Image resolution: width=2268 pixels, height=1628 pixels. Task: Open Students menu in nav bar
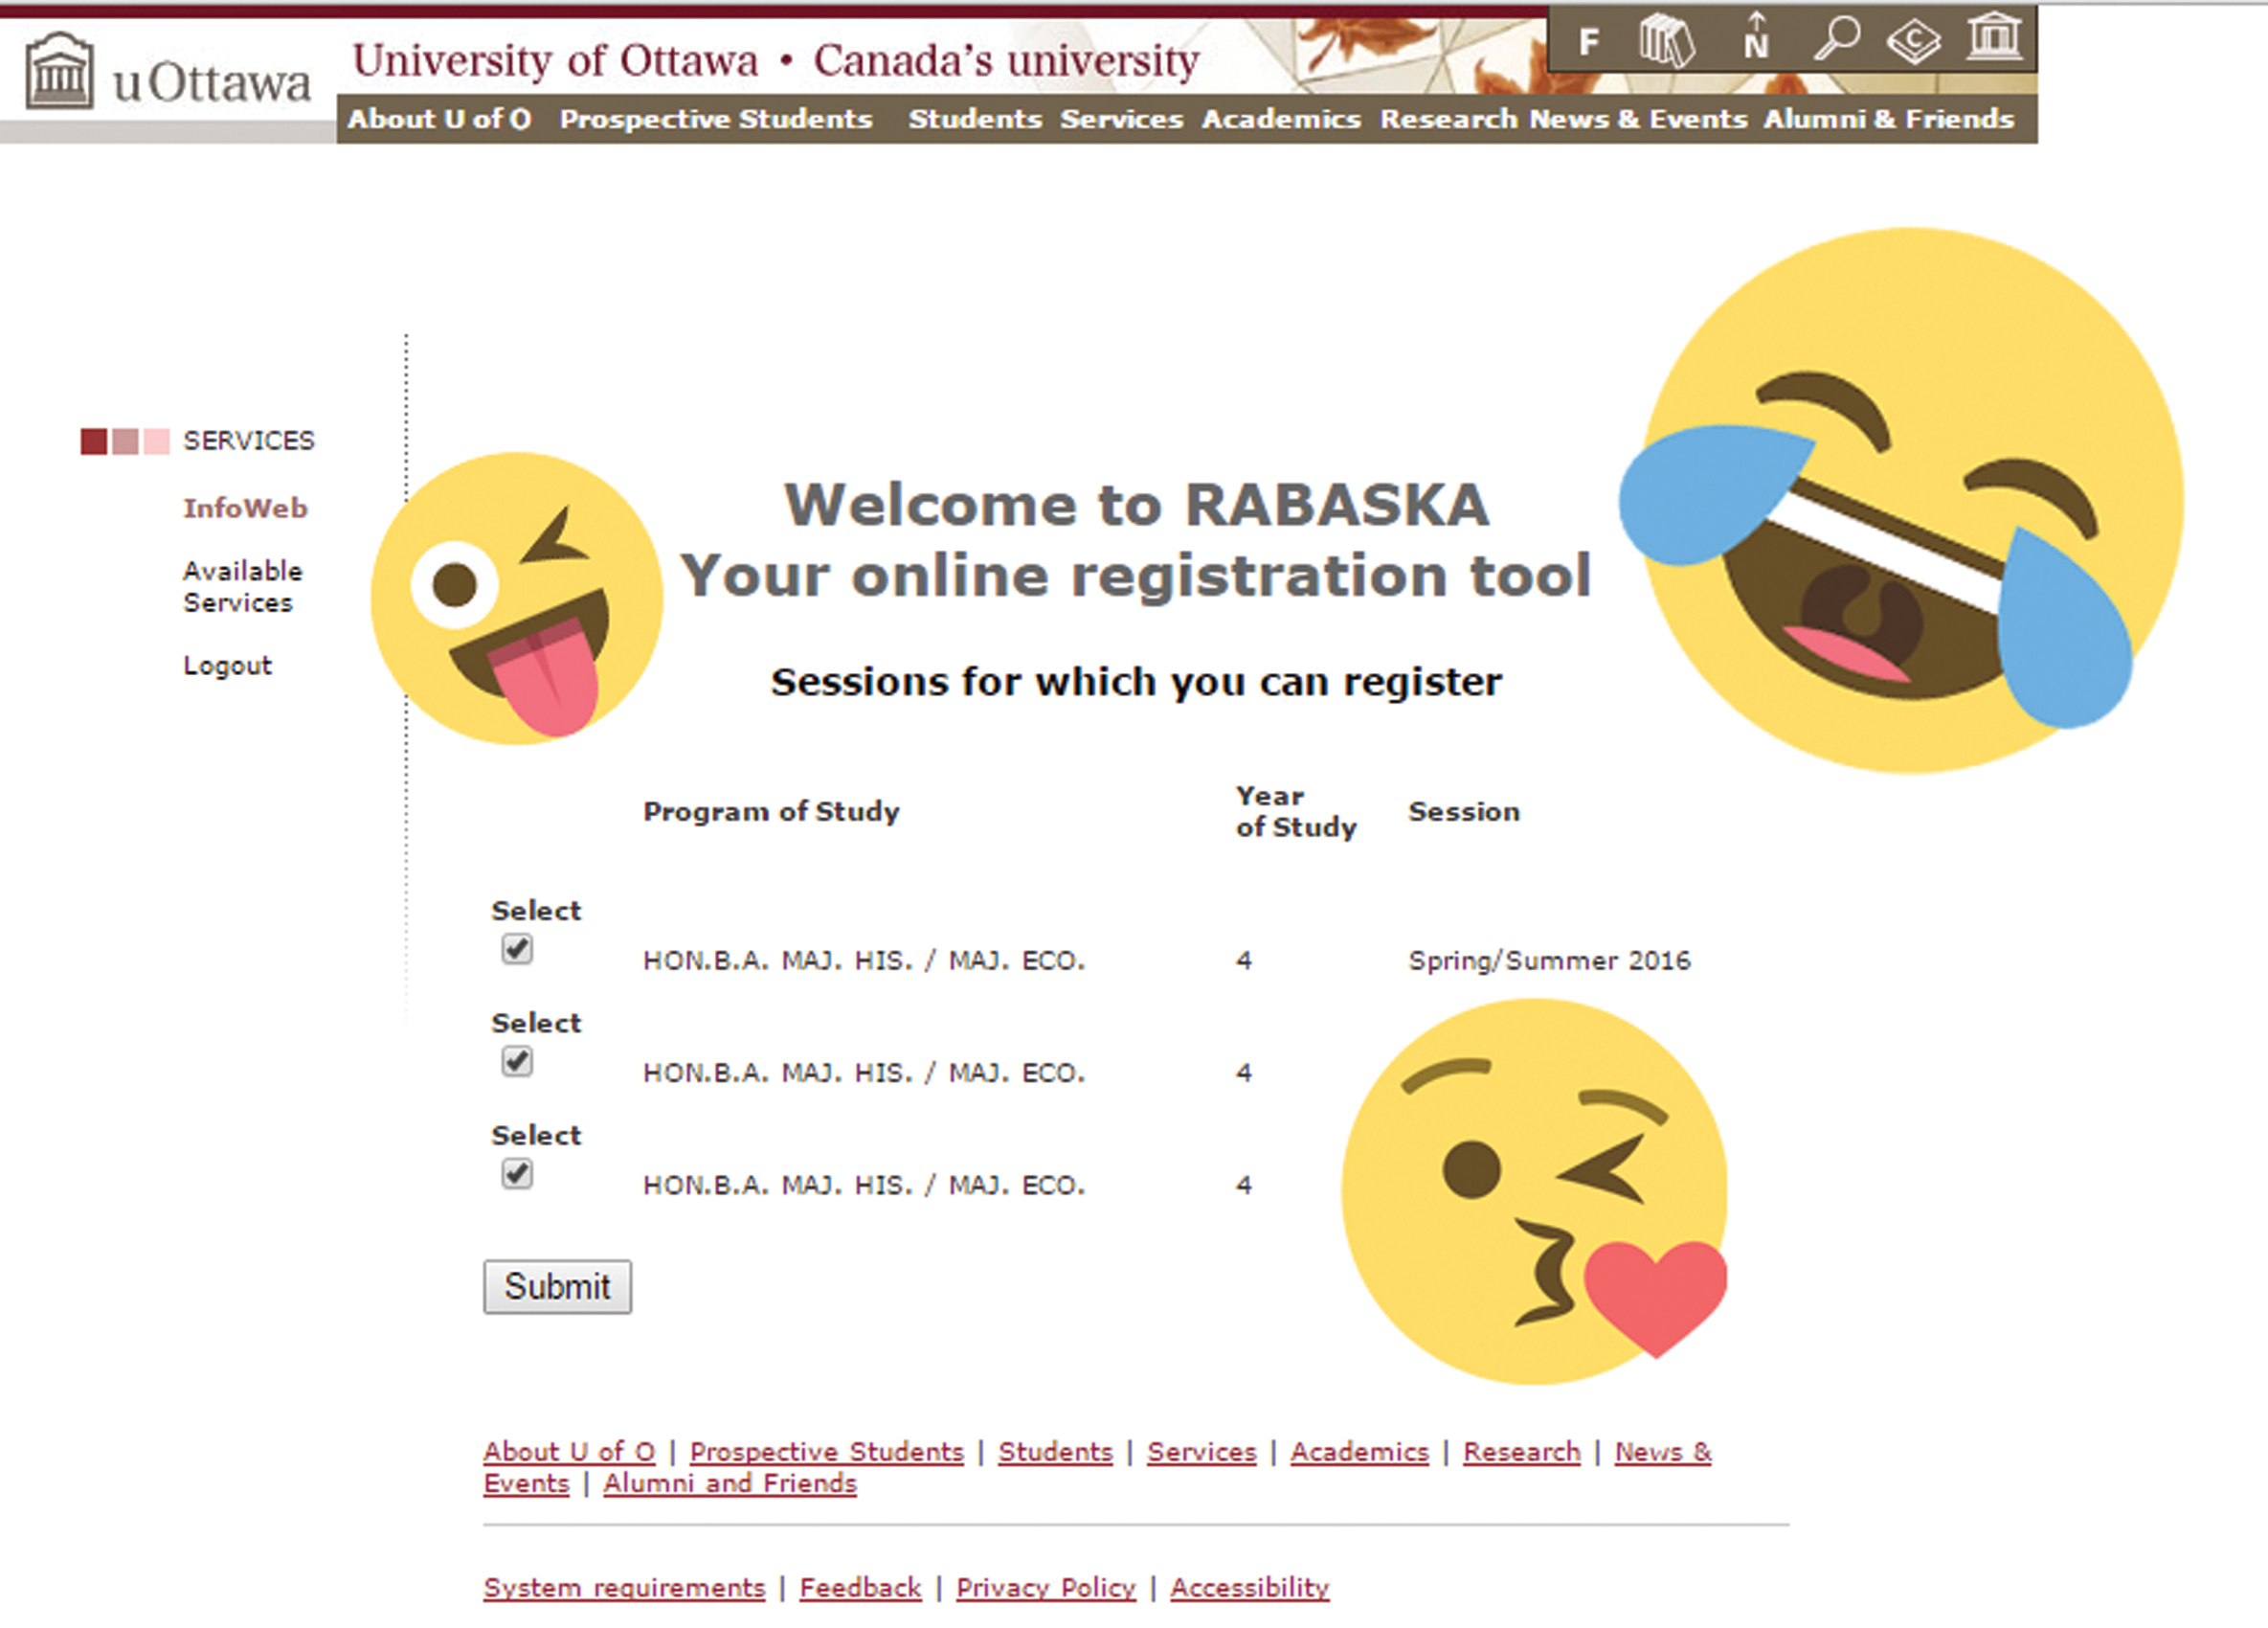coord(975,119)
